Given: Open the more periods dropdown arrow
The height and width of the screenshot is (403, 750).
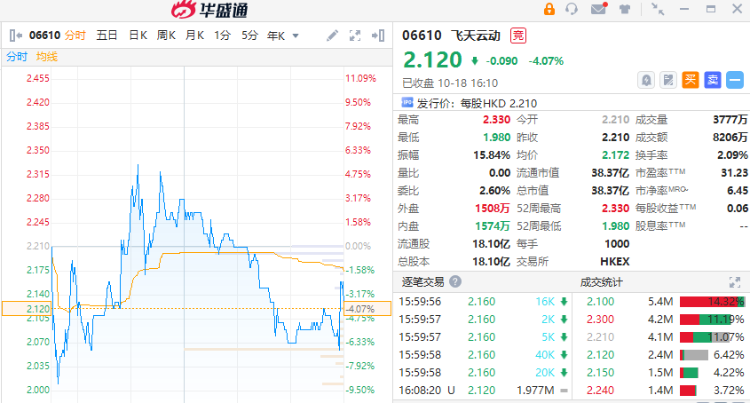Looking at the screenshot, I should tap(296, 36).
